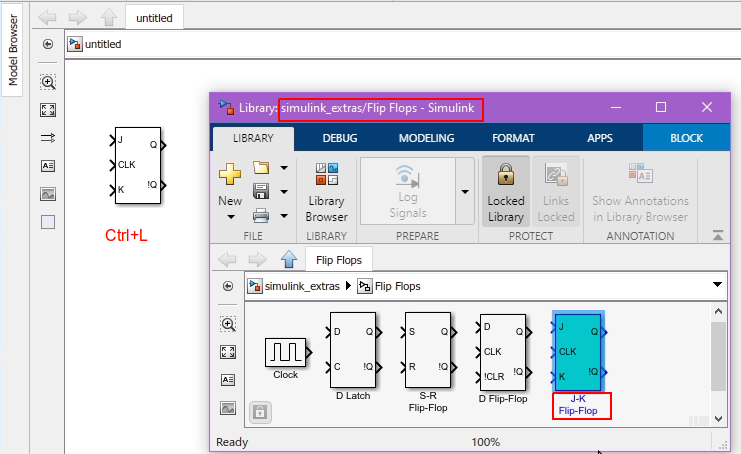Click the Up to Parent blue arrow

[289, 260]
